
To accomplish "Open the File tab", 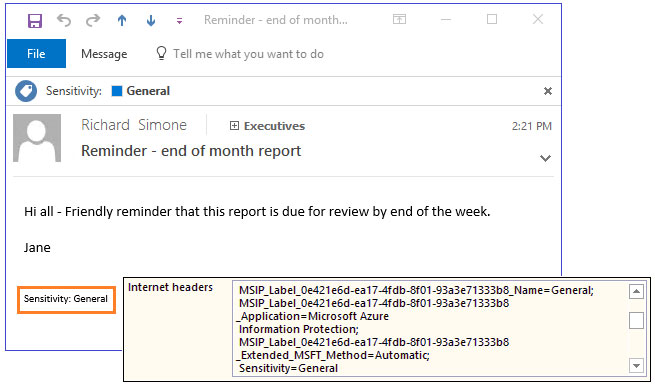I will 36,53.
